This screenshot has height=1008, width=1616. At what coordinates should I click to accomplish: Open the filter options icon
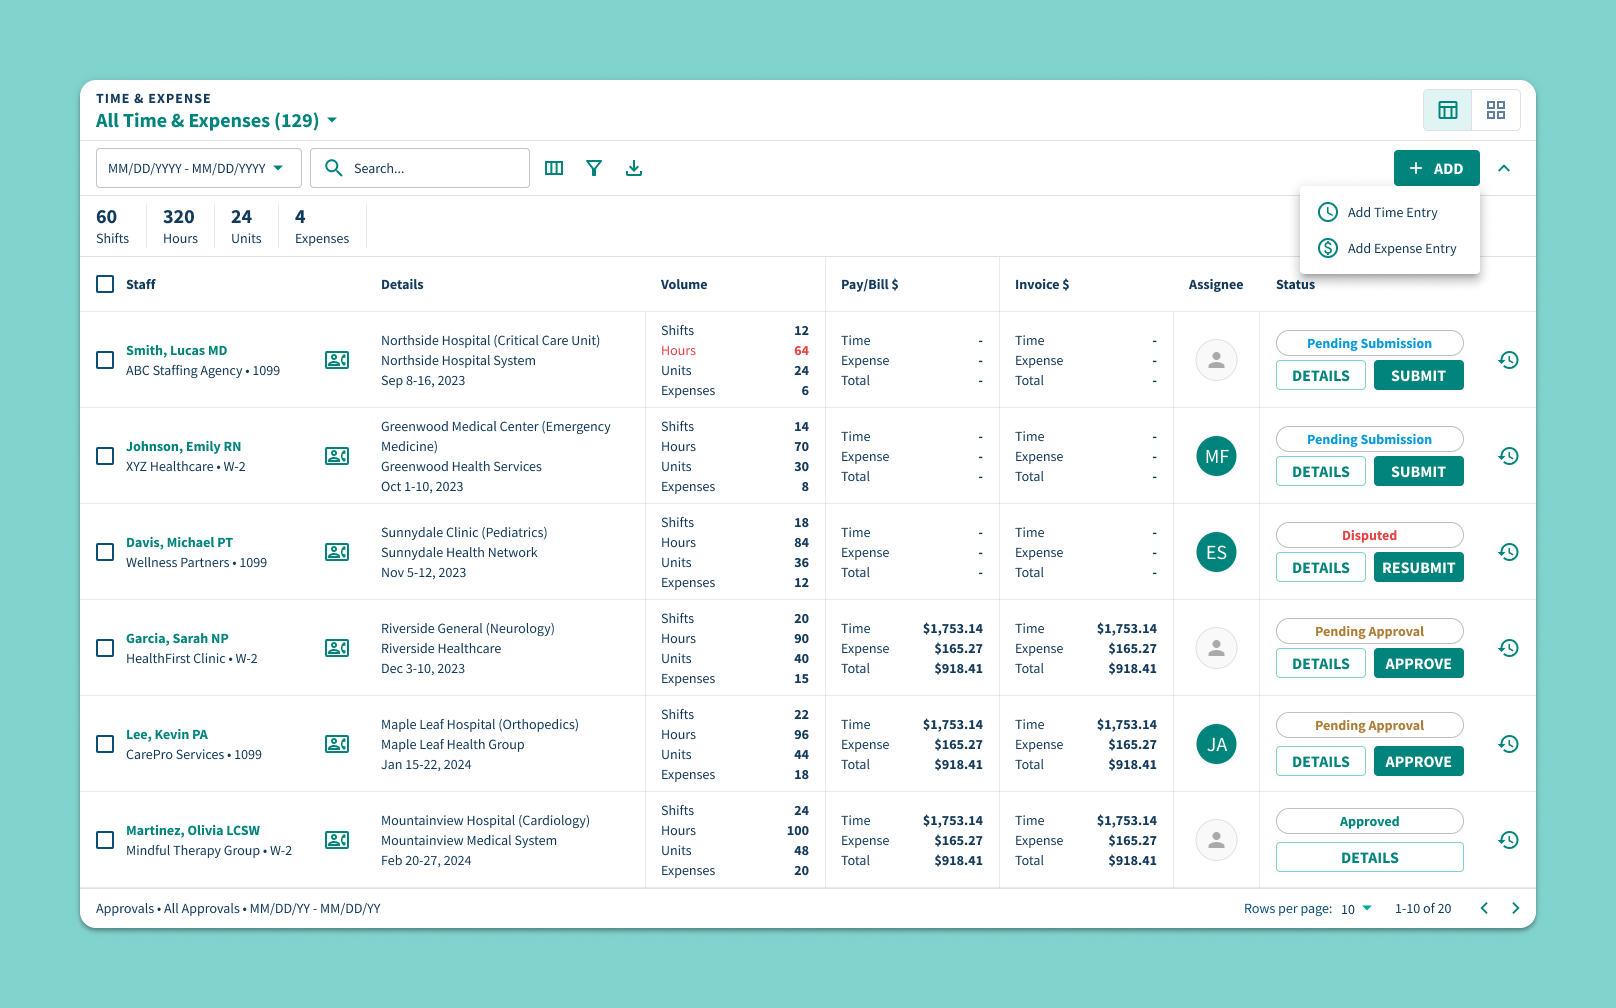[x=594, y=168]
